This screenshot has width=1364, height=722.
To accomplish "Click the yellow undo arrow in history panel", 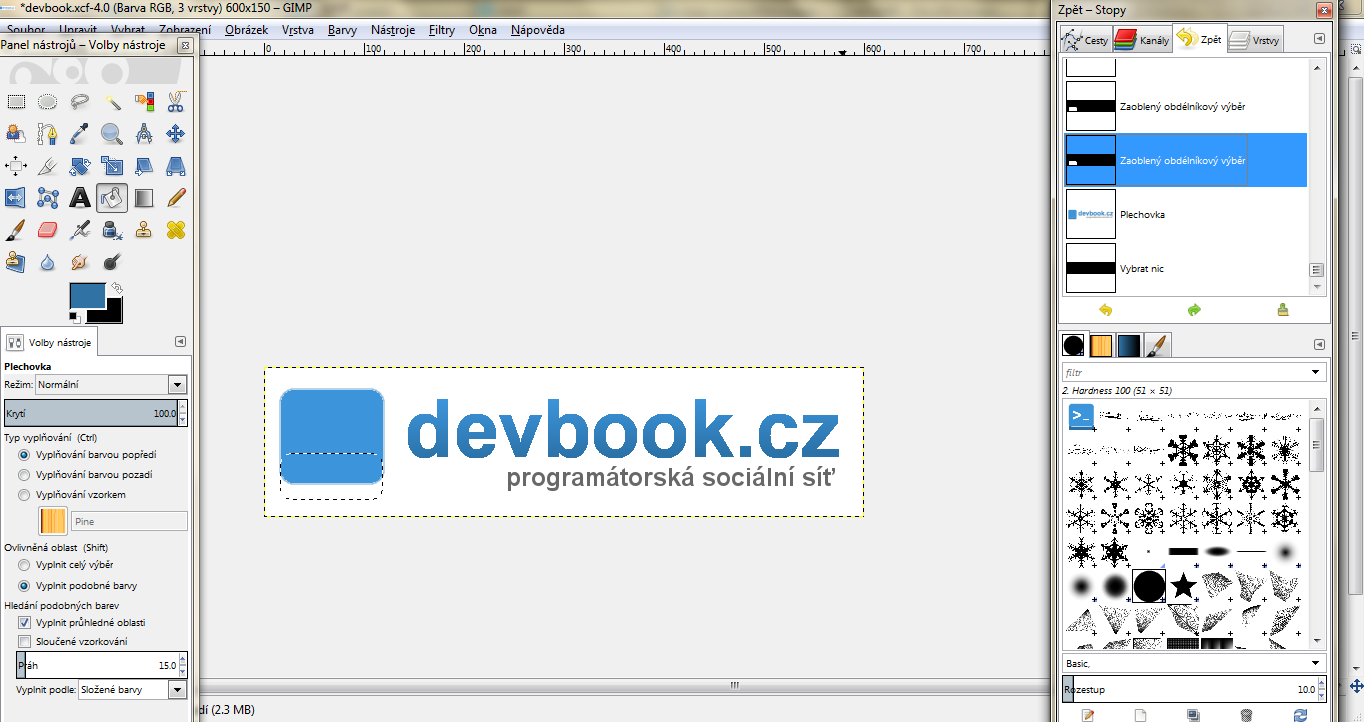I will pyautogui.click(x=1105, y=310).
